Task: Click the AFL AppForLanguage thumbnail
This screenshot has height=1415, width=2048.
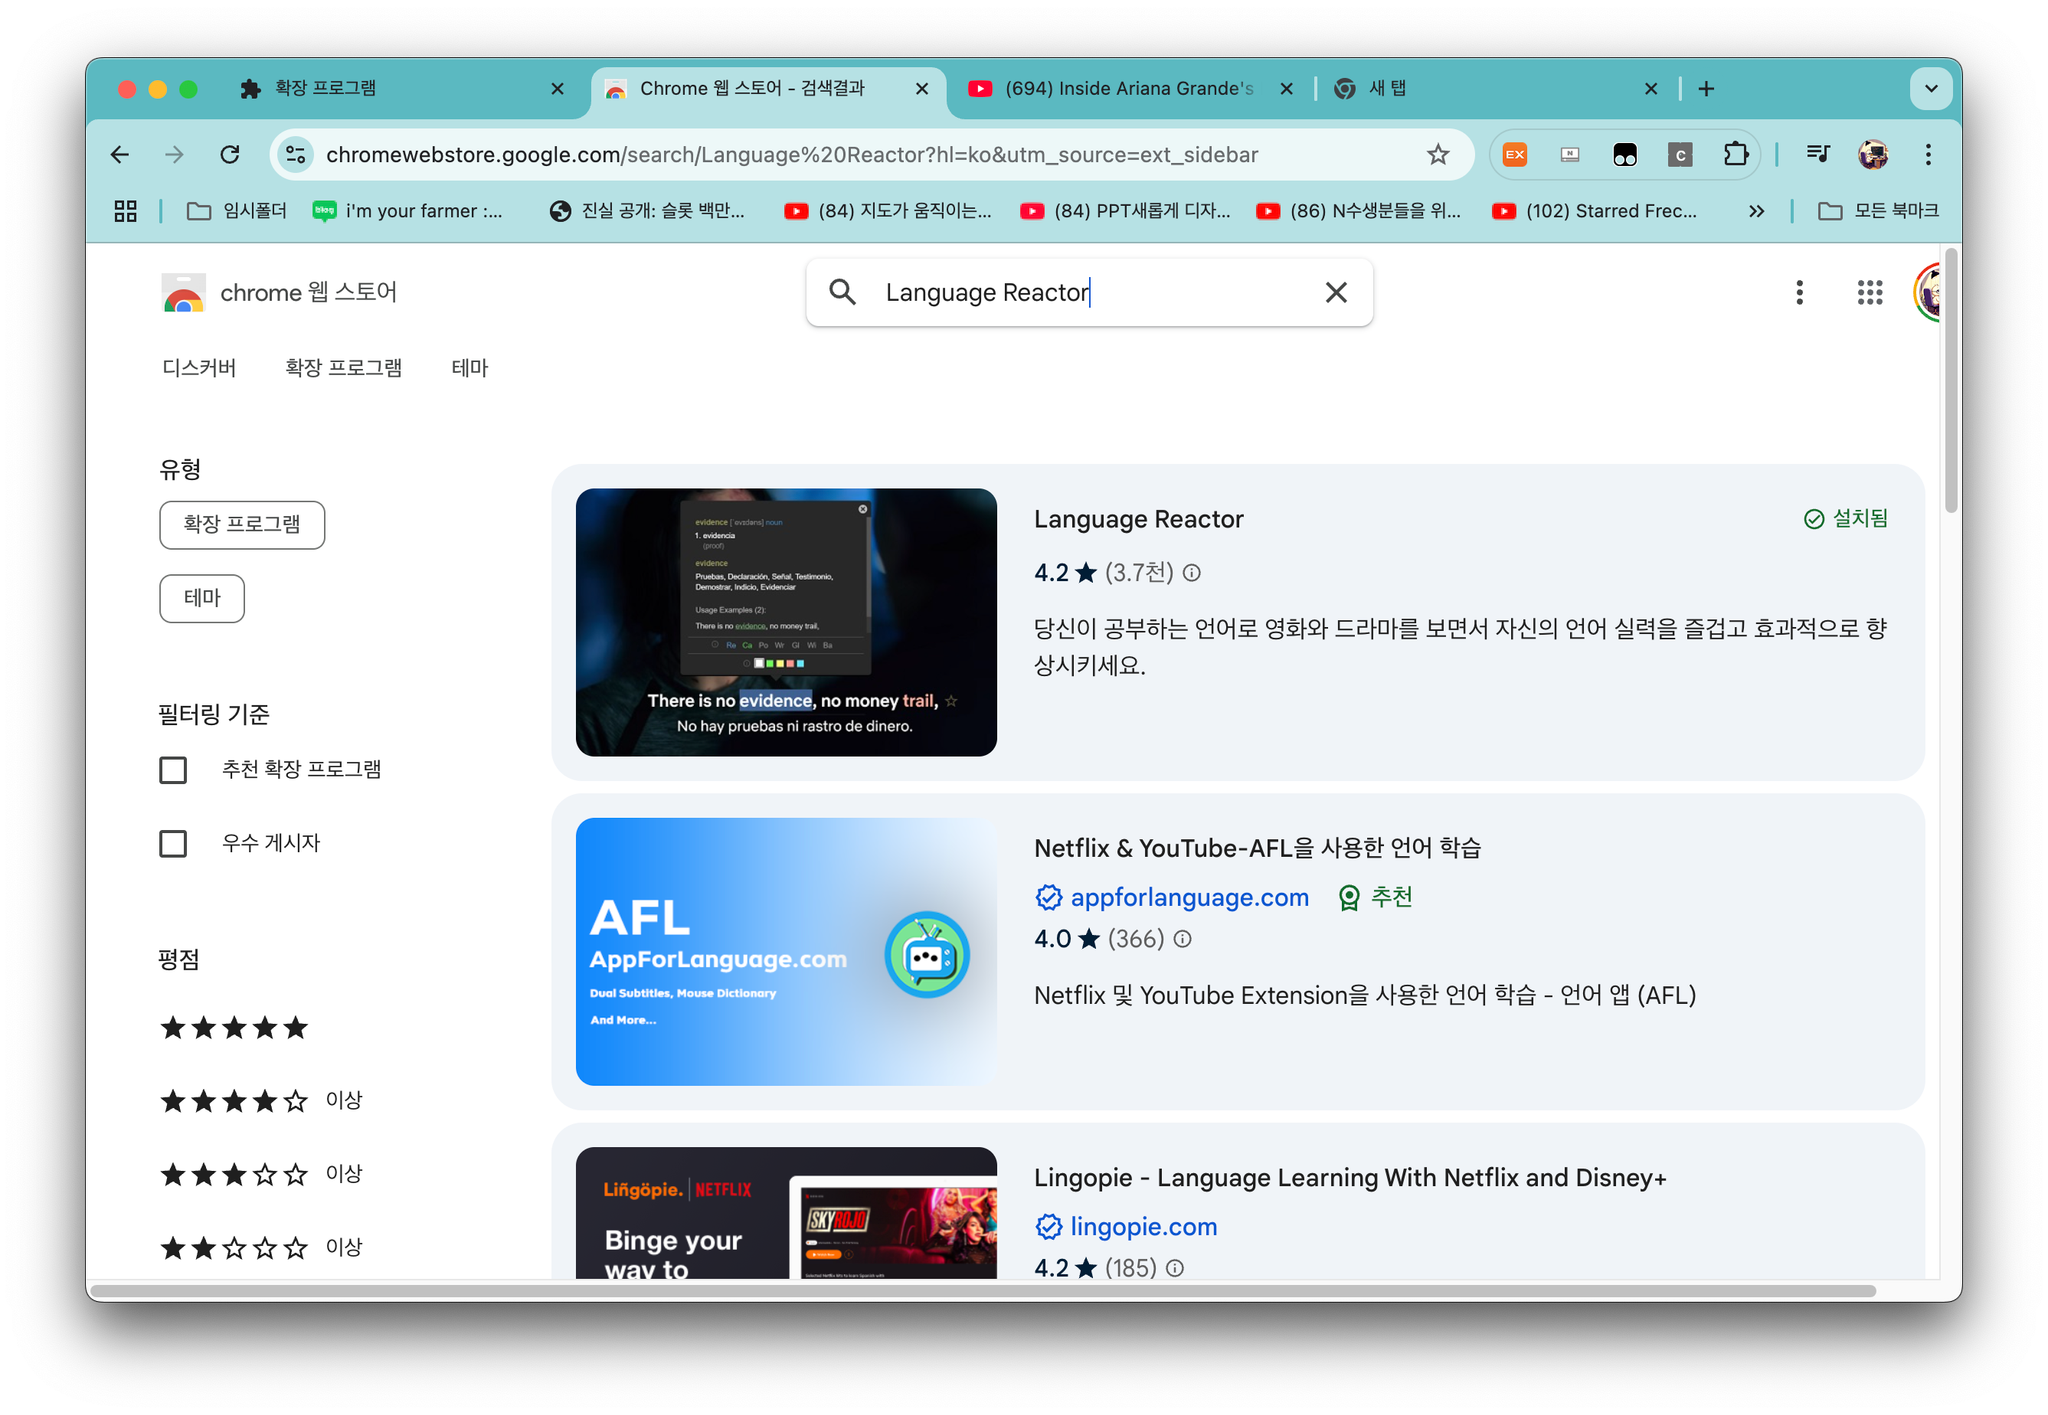Action: coord(786,952)
